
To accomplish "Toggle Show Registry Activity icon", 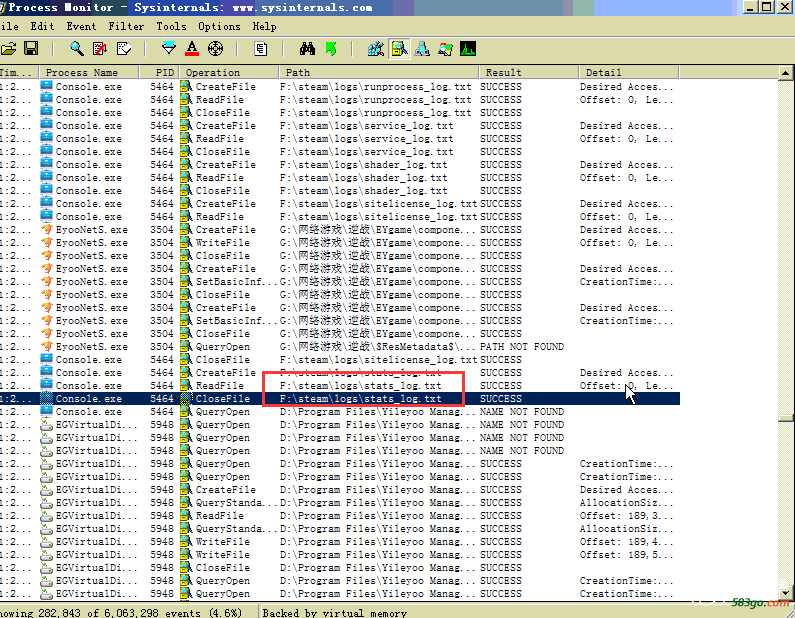I will (x=376, y=49).
